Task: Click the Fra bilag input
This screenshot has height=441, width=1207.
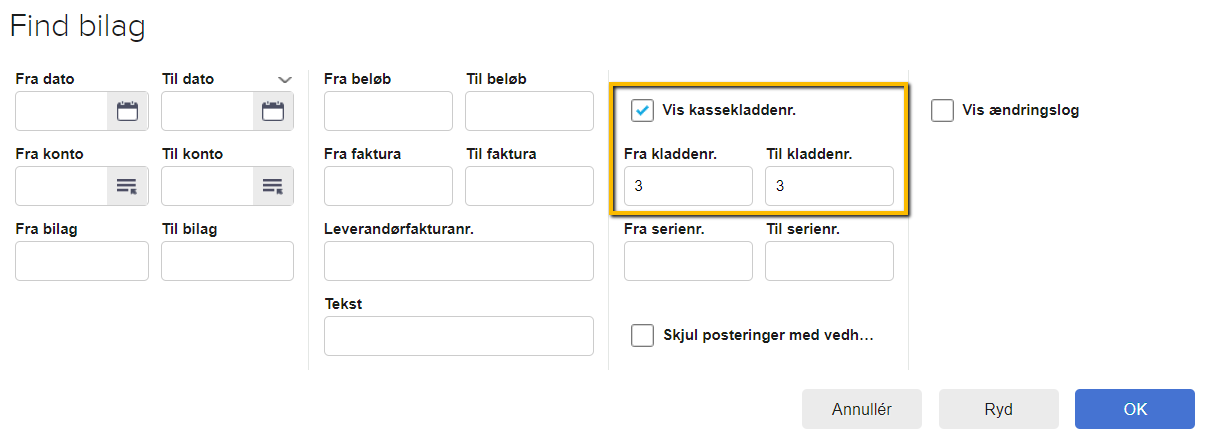Action: (82, 261)
